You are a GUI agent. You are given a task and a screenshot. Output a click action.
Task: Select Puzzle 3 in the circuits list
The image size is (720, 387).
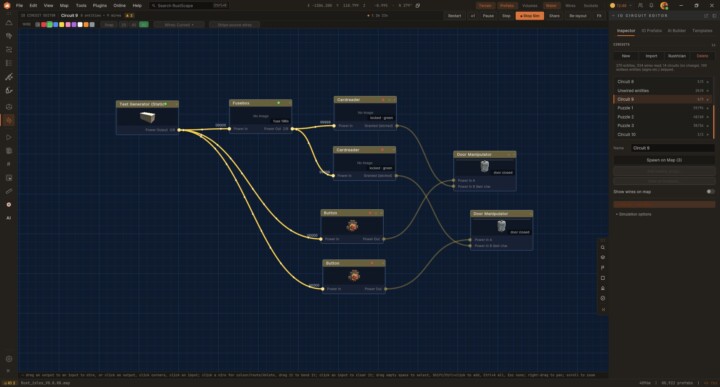point(664,125)
